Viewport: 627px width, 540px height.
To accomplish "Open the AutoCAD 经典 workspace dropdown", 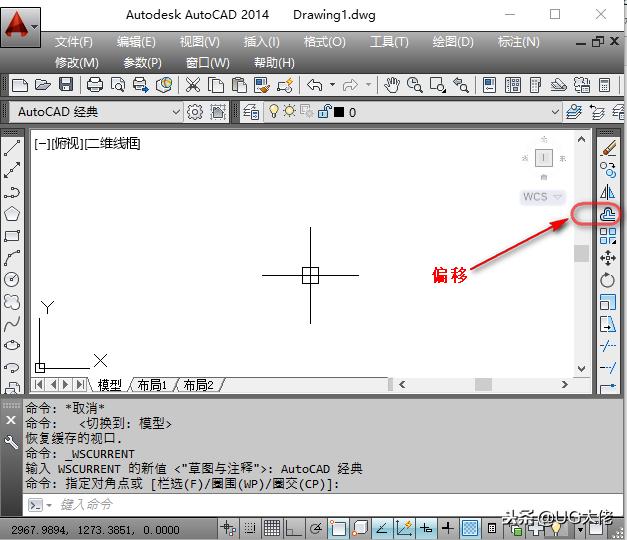I will [x=176, y=112].
